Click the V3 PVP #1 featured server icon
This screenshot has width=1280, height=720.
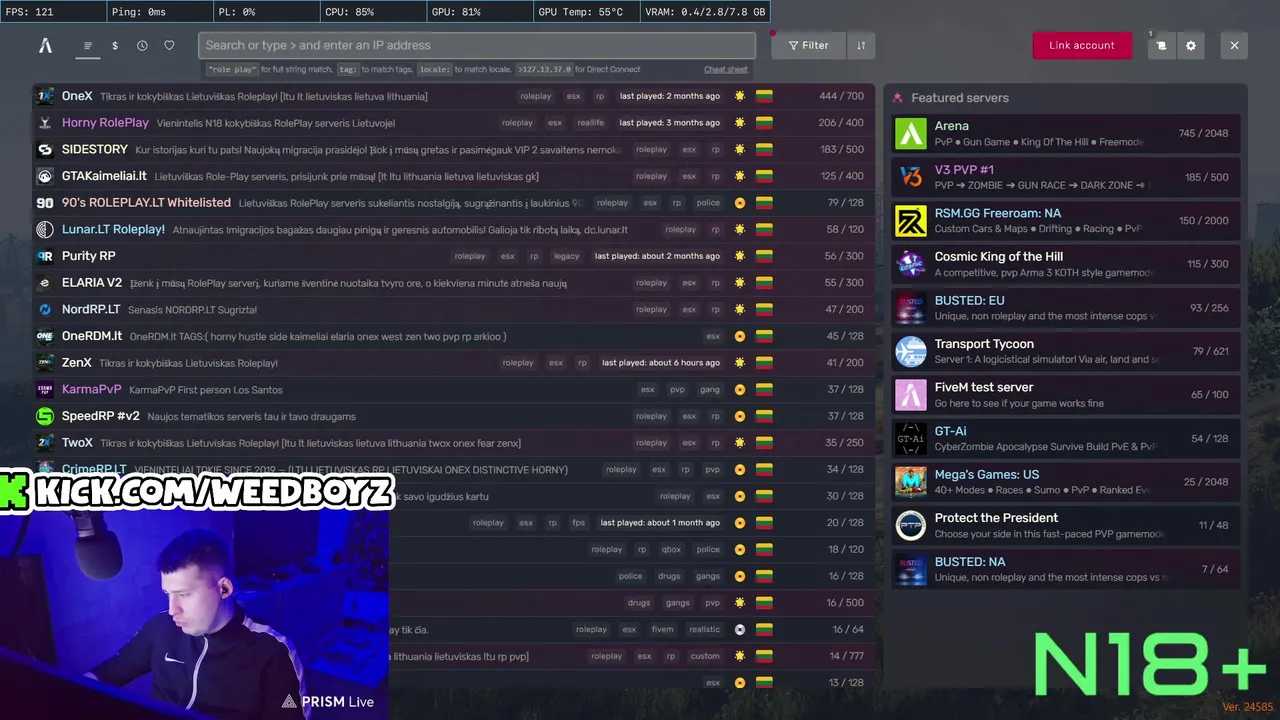pos(910,177)
